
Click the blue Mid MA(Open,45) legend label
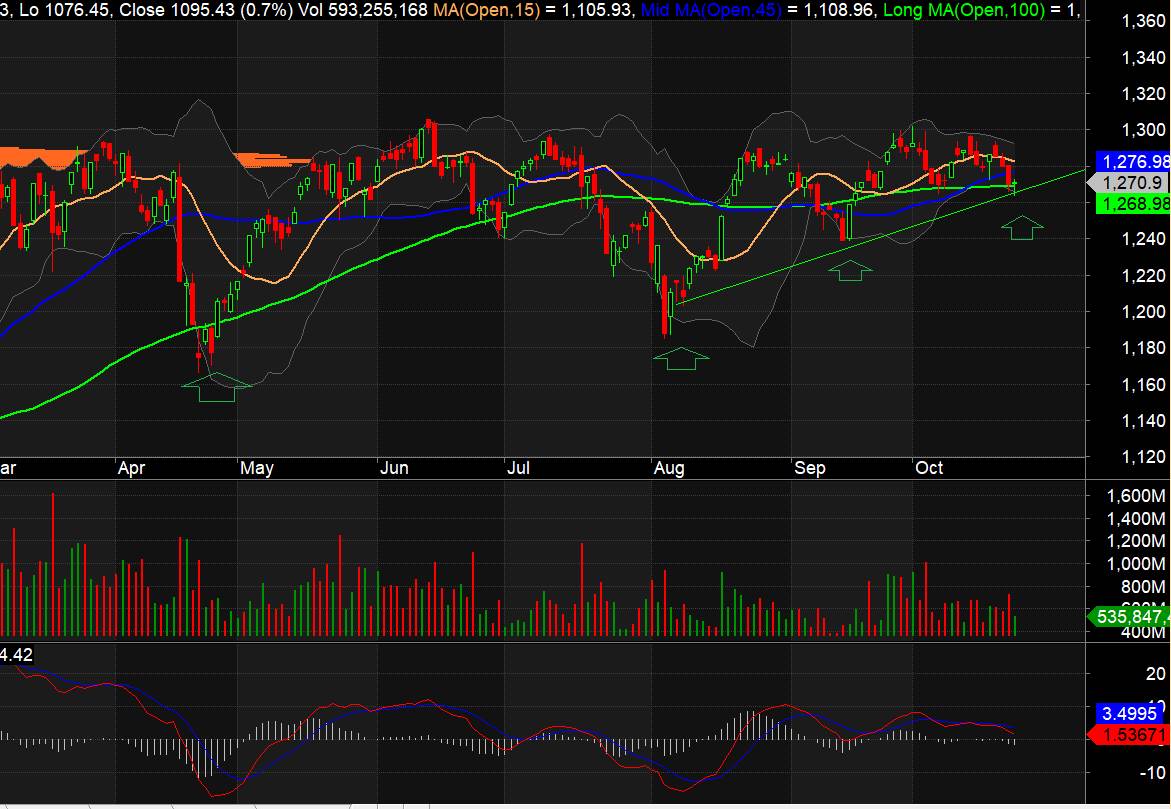[x=711, y=10]
